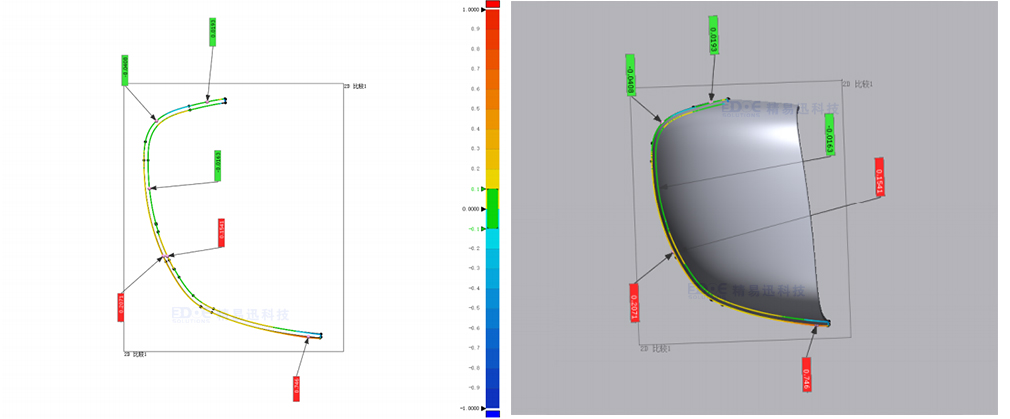The width and height of the screenshot is (1010, 419).
Task: Select the red 0.1541 label in 3D view
Action: coord(880,178)
